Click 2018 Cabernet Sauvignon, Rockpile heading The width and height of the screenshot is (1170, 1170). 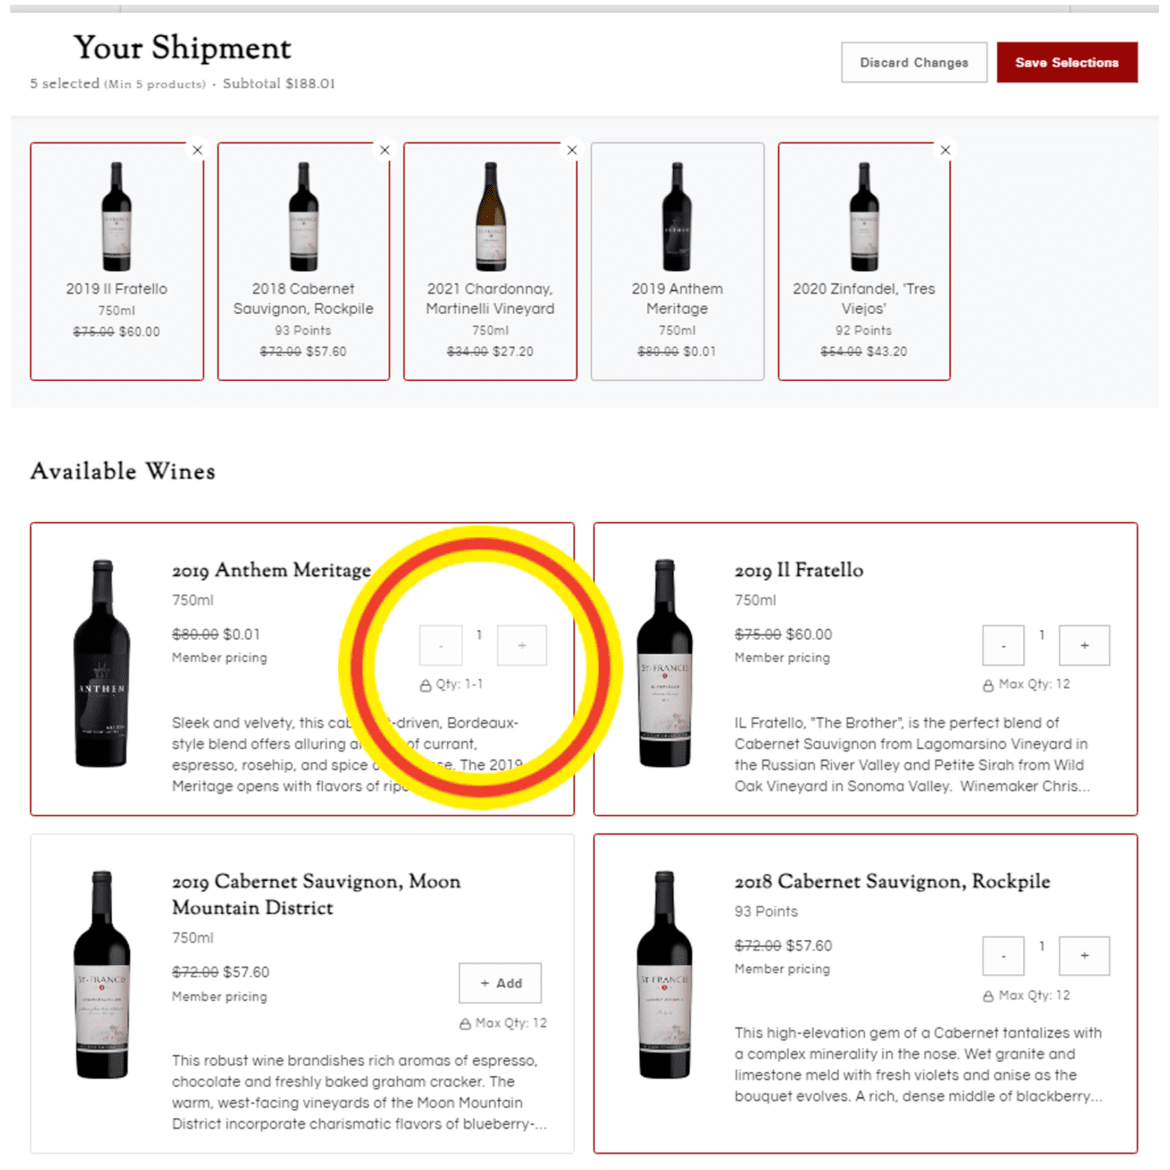892,881
